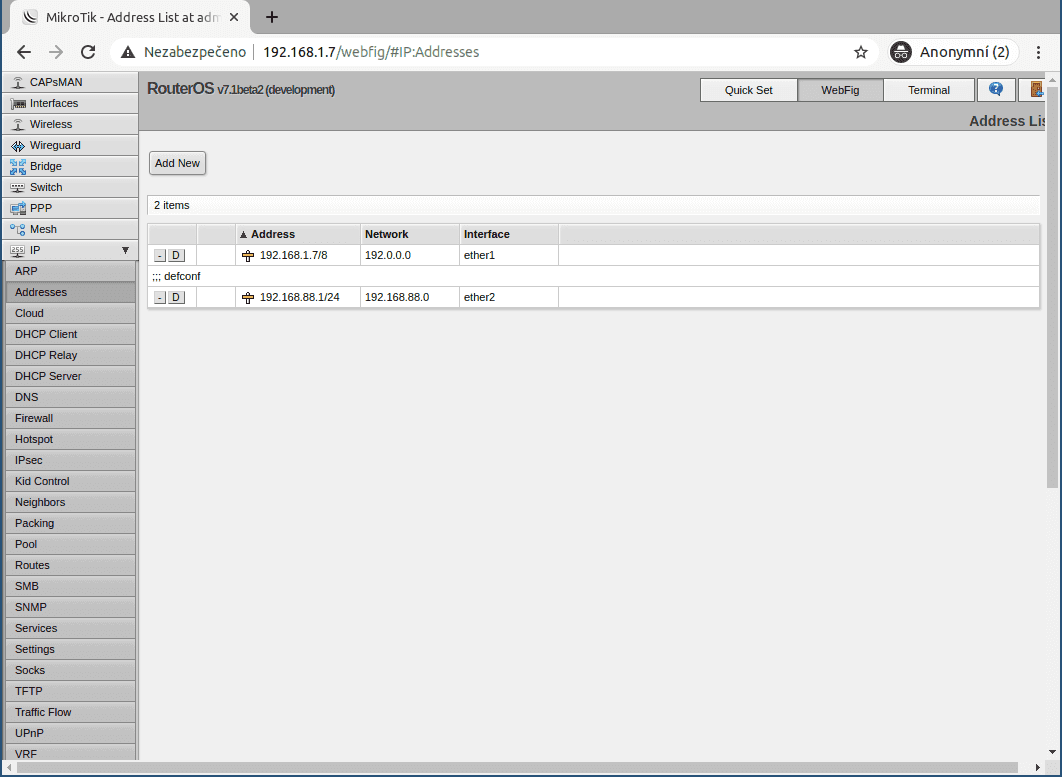Screen dimensions: 1062x777
Task: Click Add New address button
Action: pyautogui.click(x=177, y=163)
